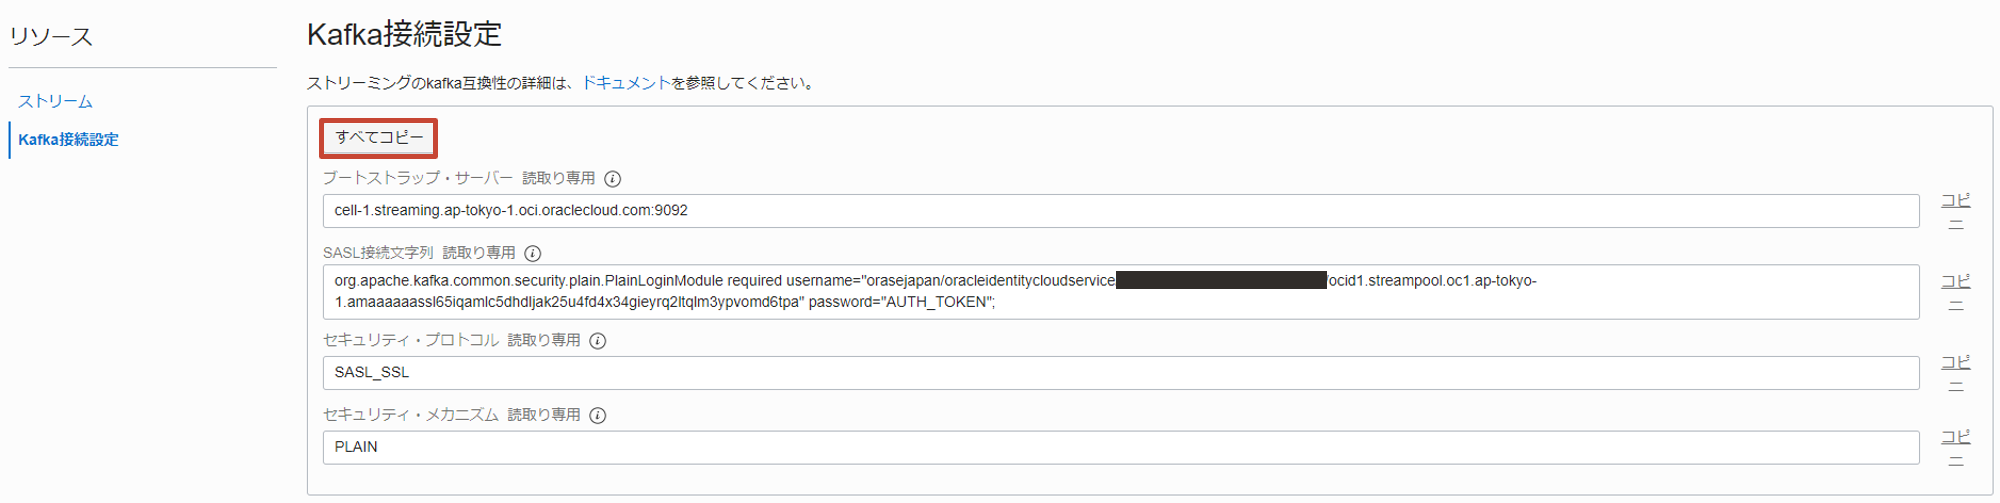Image resolution: width=2000 pixels, height=503 pixels.
Task: Click the セキュリティ・プロトコル field label
Action: 410,341
